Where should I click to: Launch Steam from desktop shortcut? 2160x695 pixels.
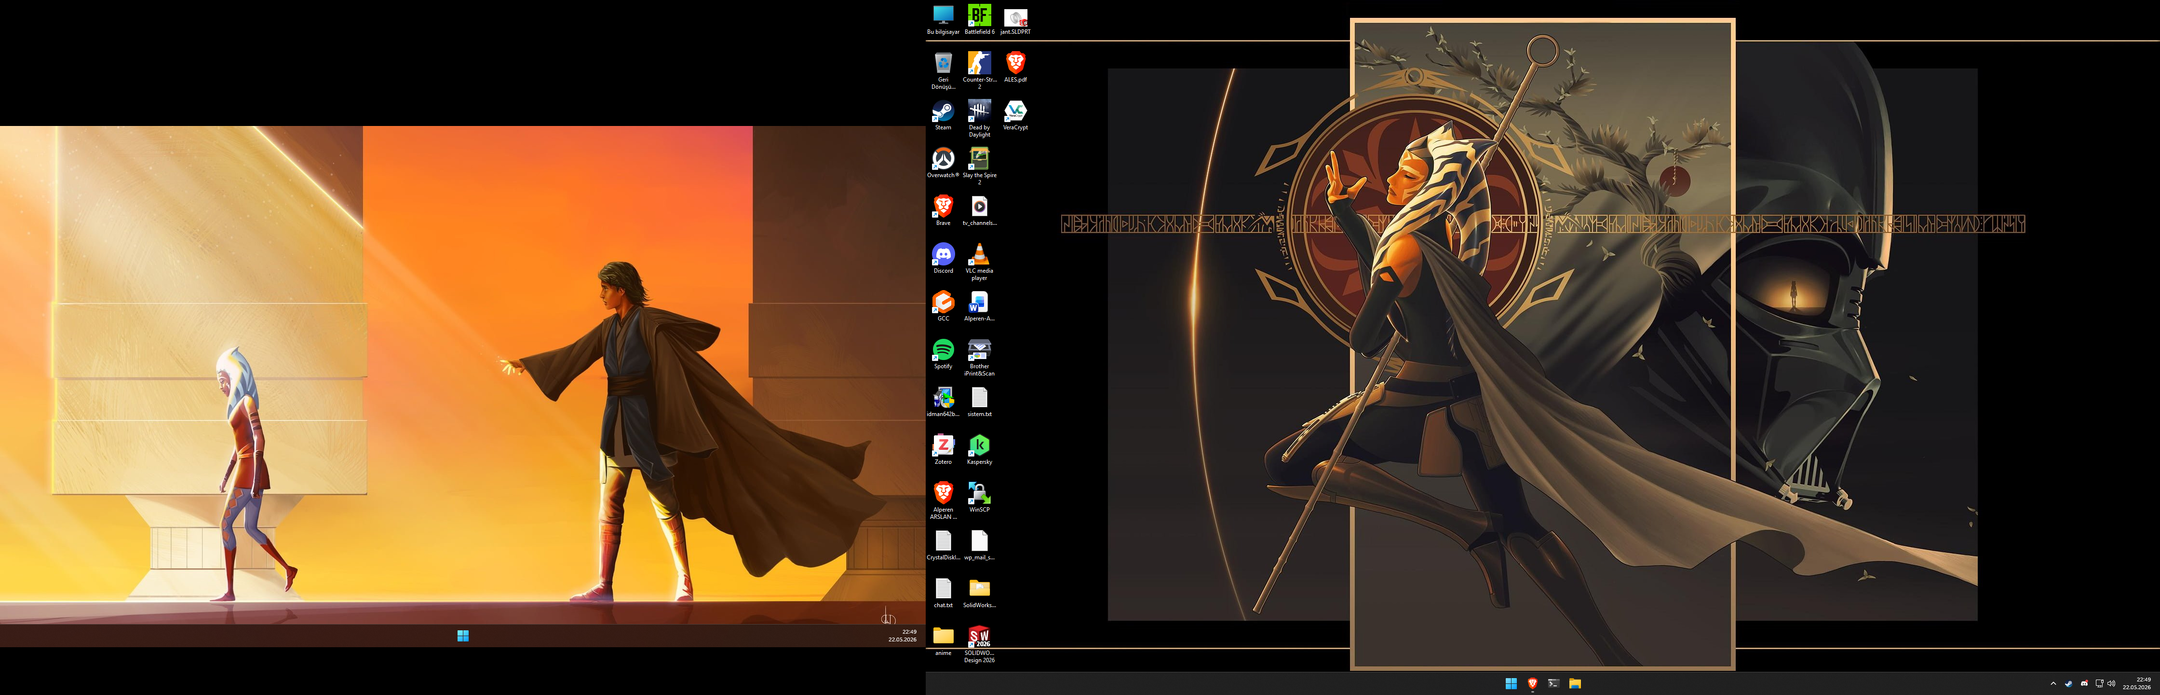943,116
